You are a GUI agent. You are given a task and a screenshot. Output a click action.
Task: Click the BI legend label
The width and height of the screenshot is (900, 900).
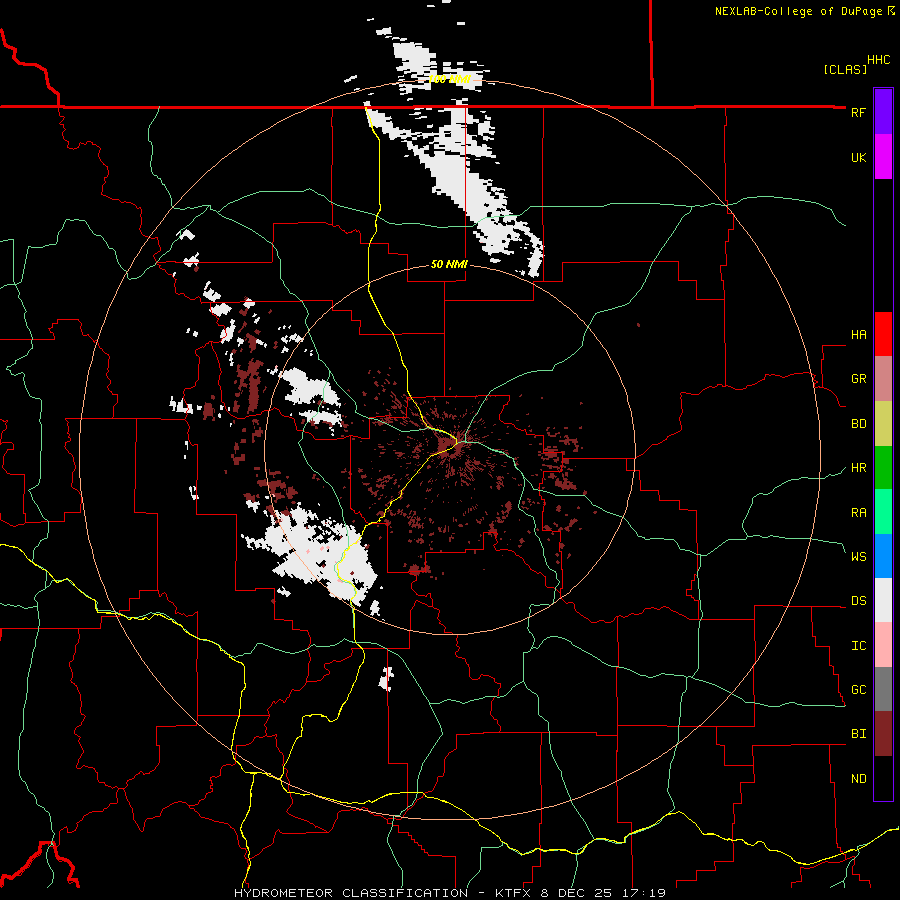(858, 734)
